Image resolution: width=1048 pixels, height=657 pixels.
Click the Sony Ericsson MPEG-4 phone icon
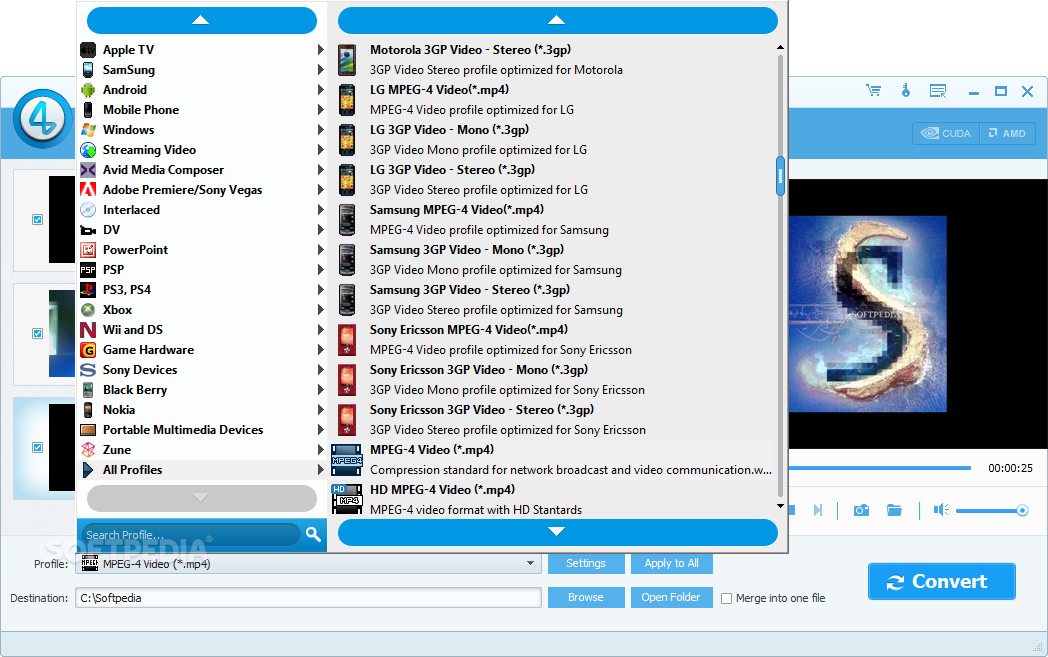pyautogui.click(x=347, y=340)
